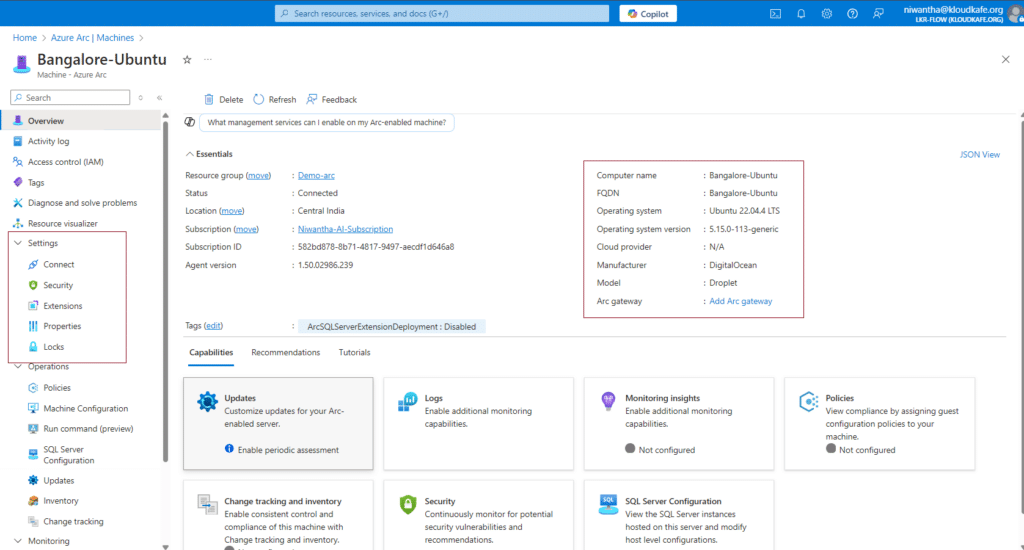Click the Add Arc gateway link

[740, 301]
